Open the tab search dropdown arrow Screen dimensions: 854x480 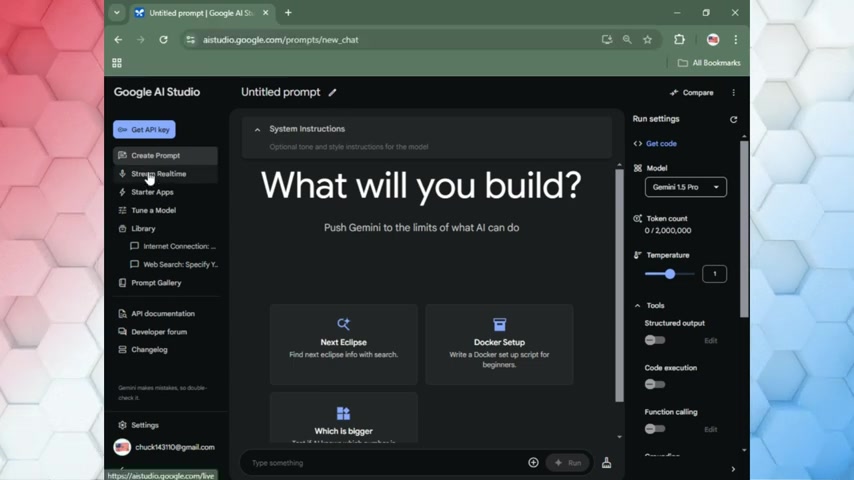pos(117,13)
